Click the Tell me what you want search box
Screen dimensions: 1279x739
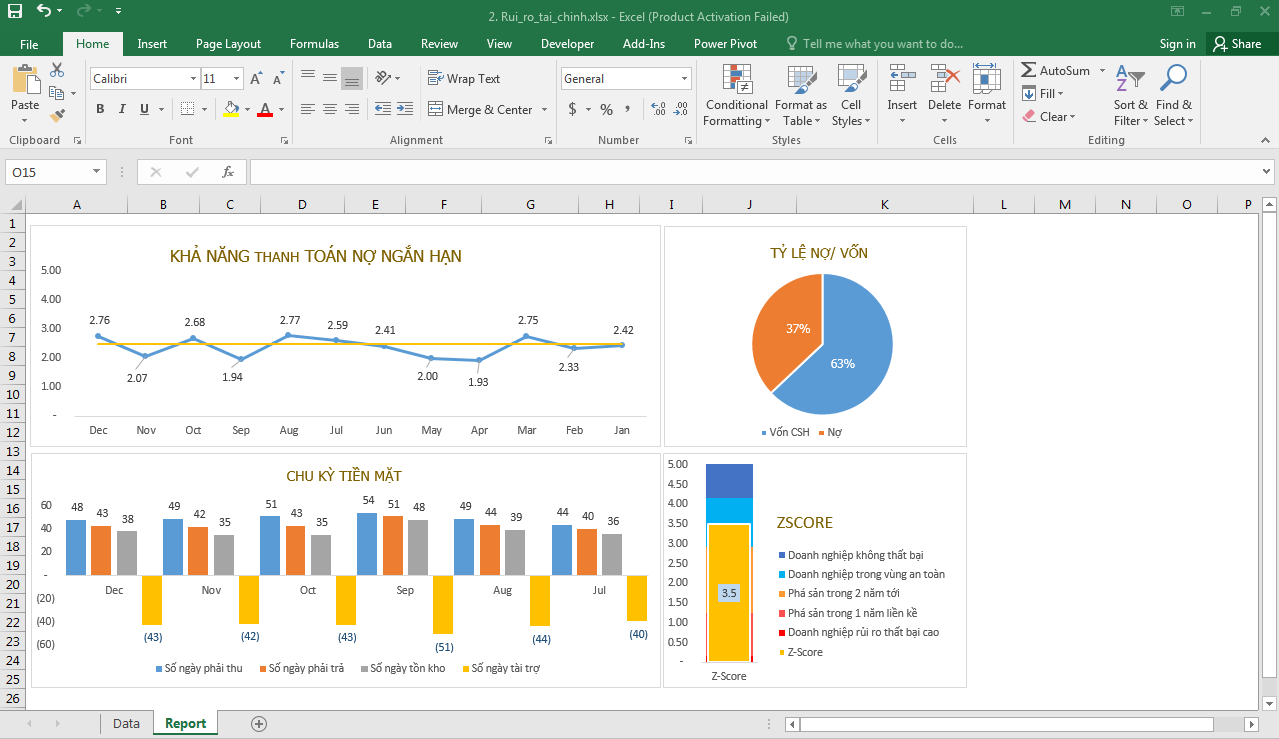click(x=874, y=44)
